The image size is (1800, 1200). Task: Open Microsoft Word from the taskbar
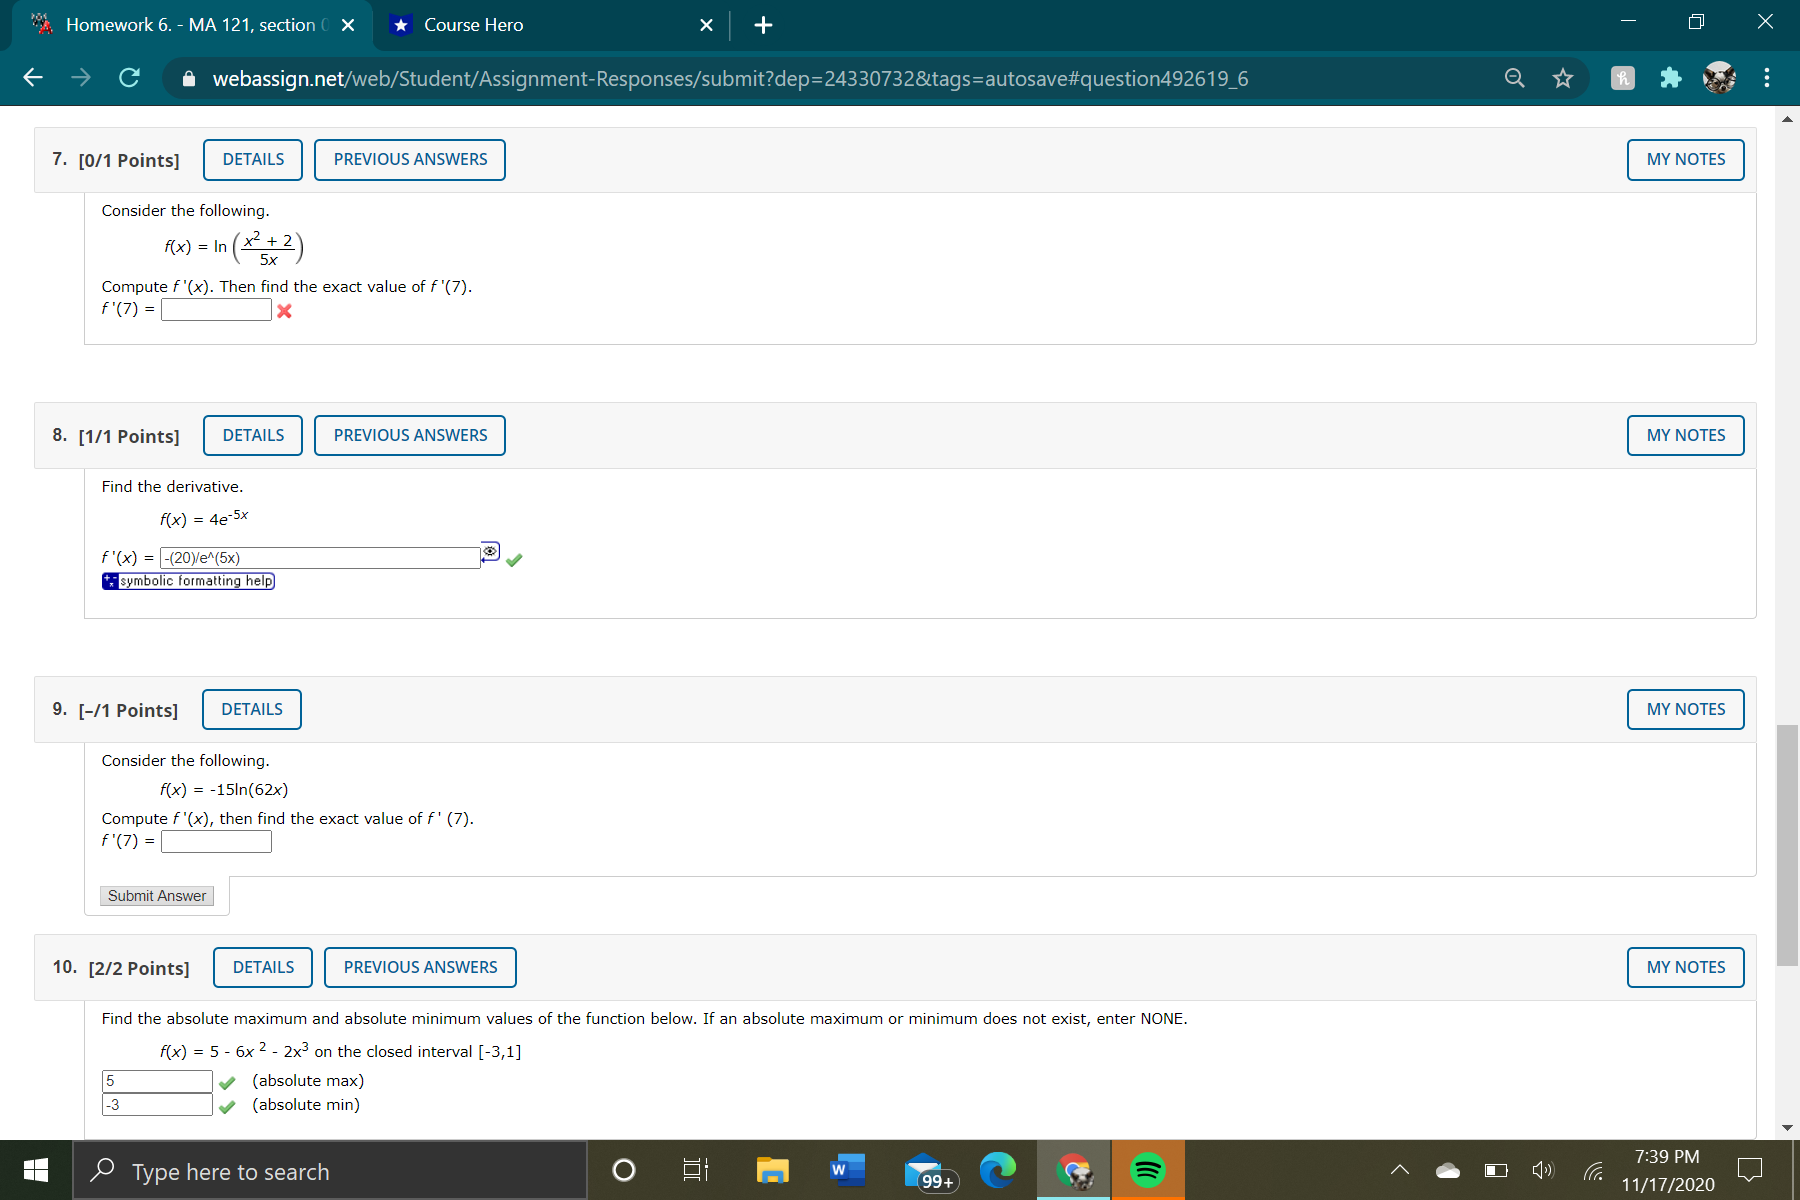click(847, 1170)
